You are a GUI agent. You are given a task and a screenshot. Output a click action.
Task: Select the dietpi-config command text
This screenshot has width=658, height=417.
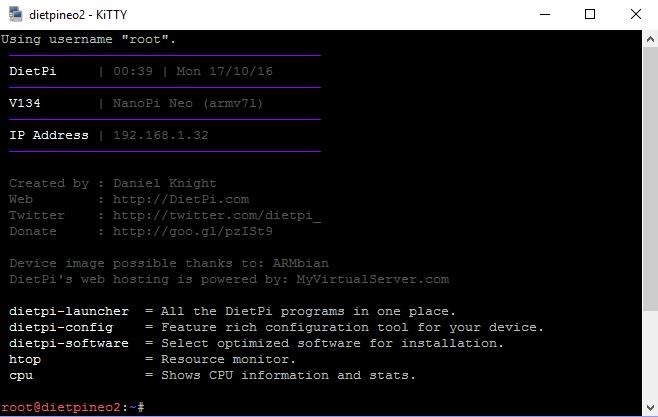(60, 327)
